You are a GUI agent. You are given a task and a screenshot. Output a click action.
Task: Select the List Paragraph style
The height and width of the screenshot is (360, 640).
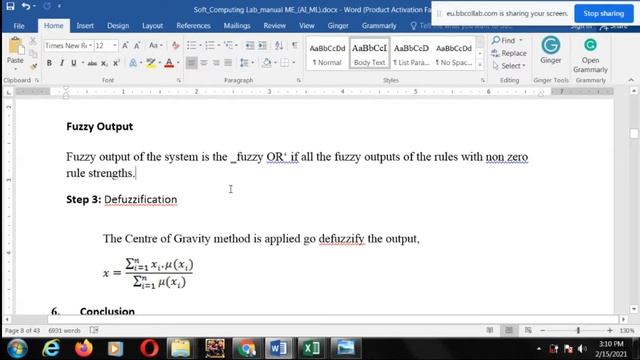coord(411,54)
